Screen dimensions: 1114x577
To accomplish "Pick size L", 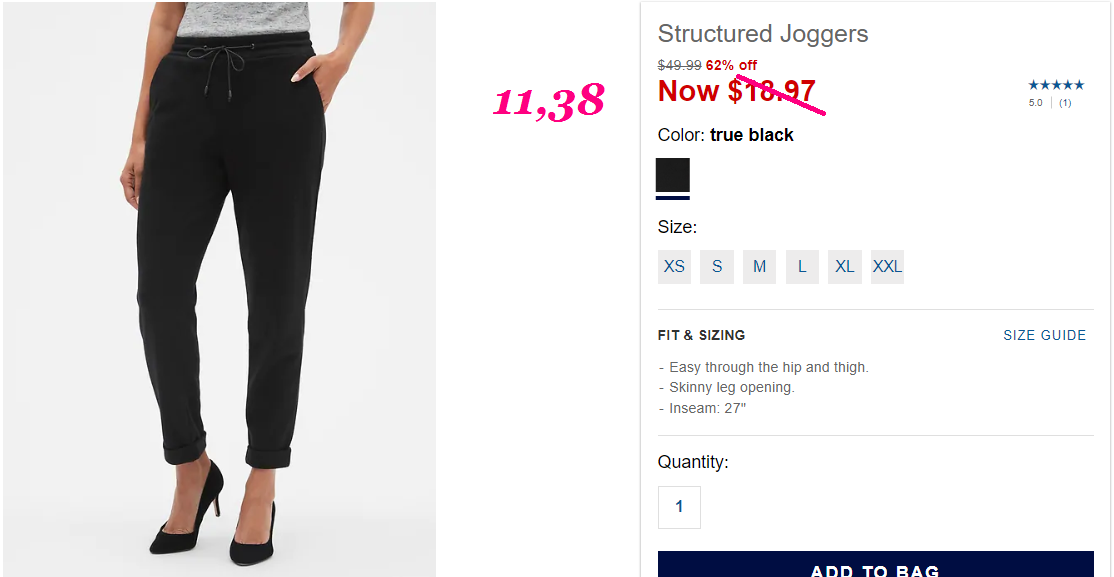I will [x=802, y=267].
